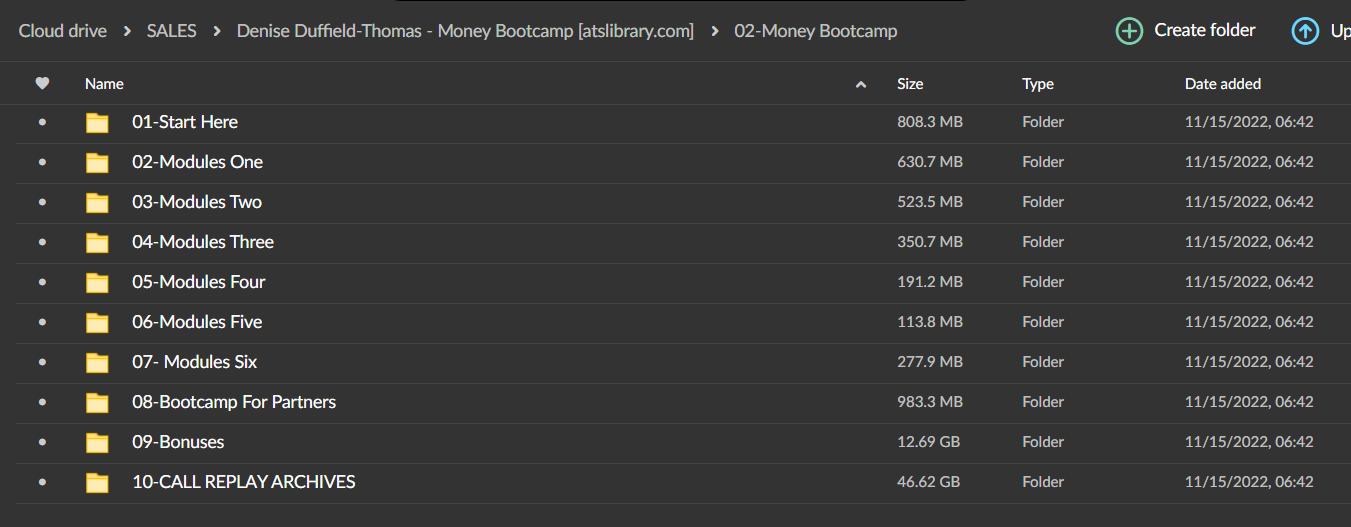Screen dimensions: 1351x527
Task: Toggle favorite dot for 01-Start Here
Action: pyautogui.click(x=42, y=122)
